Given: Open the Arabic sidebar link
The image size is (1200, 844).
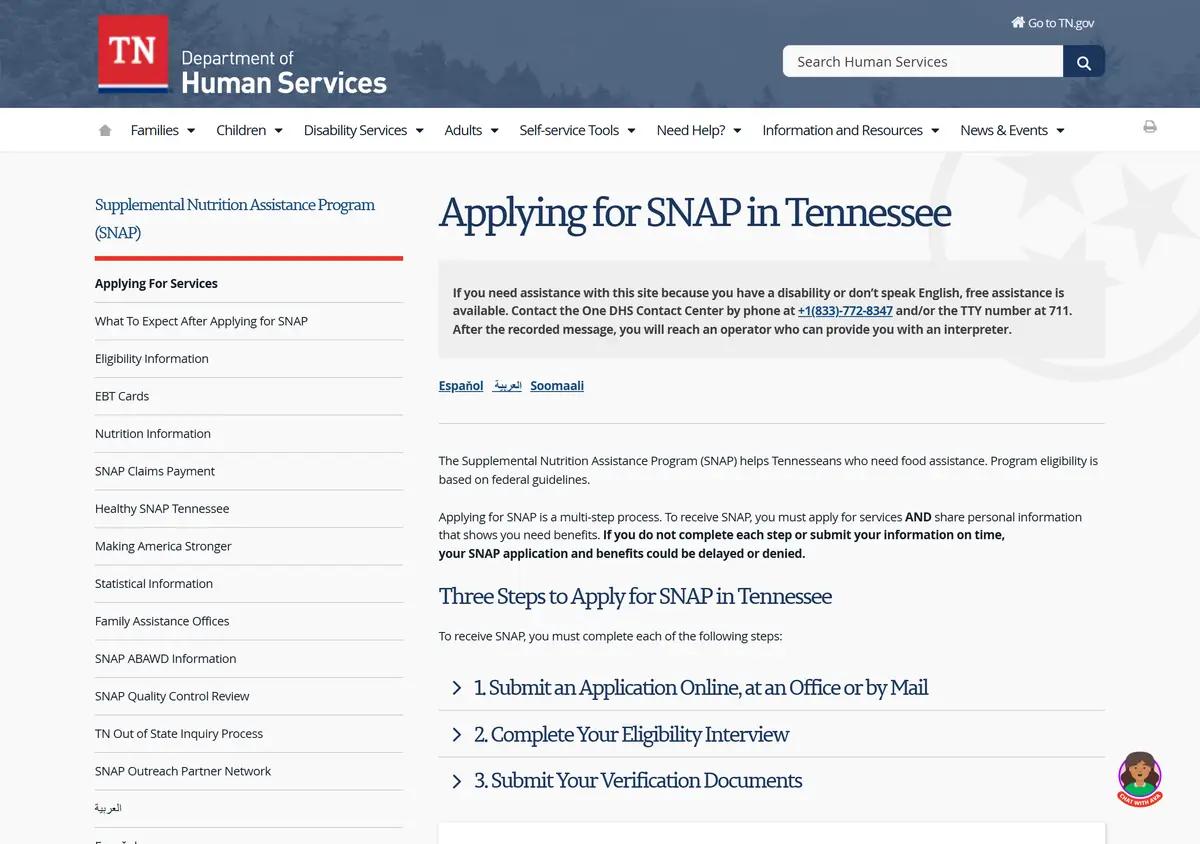Looking at the screenshot, I should (x=108, y=808).
